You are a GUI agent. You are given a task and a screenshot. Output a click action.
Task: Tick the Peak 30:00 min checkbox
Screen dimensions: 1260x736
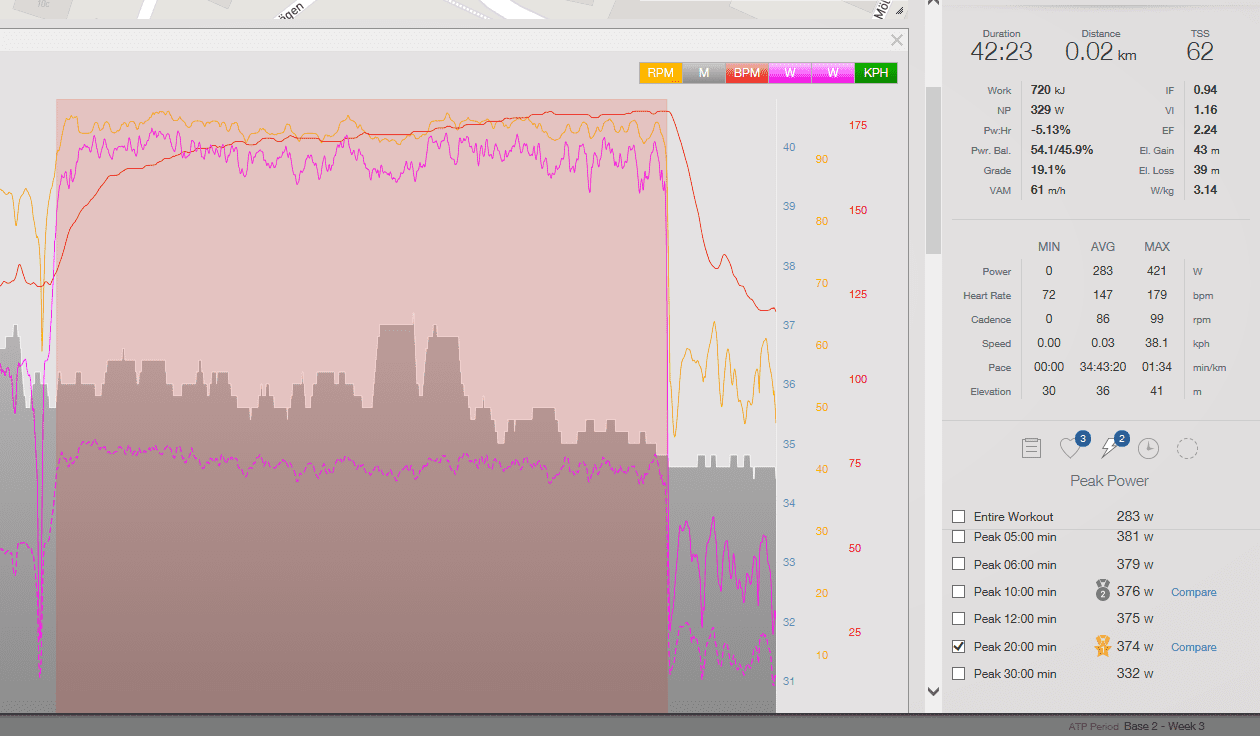coord(959,674)
